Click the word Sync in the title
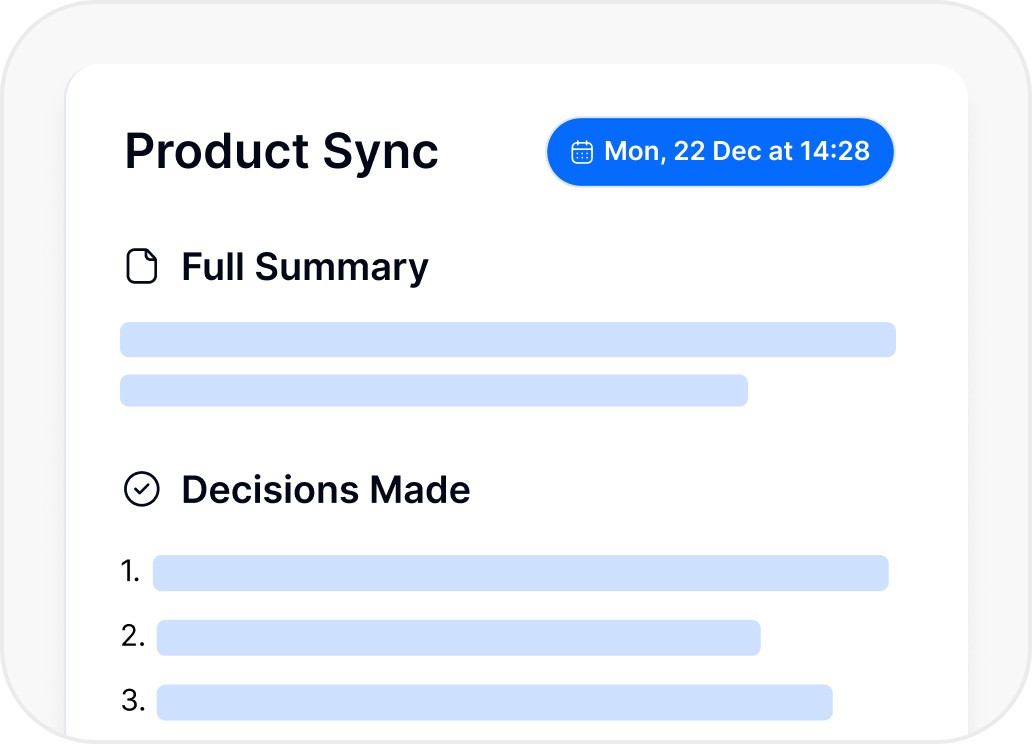Image resolution: width=1032 pixels, height=744 pixels. (x=381, y=152)
